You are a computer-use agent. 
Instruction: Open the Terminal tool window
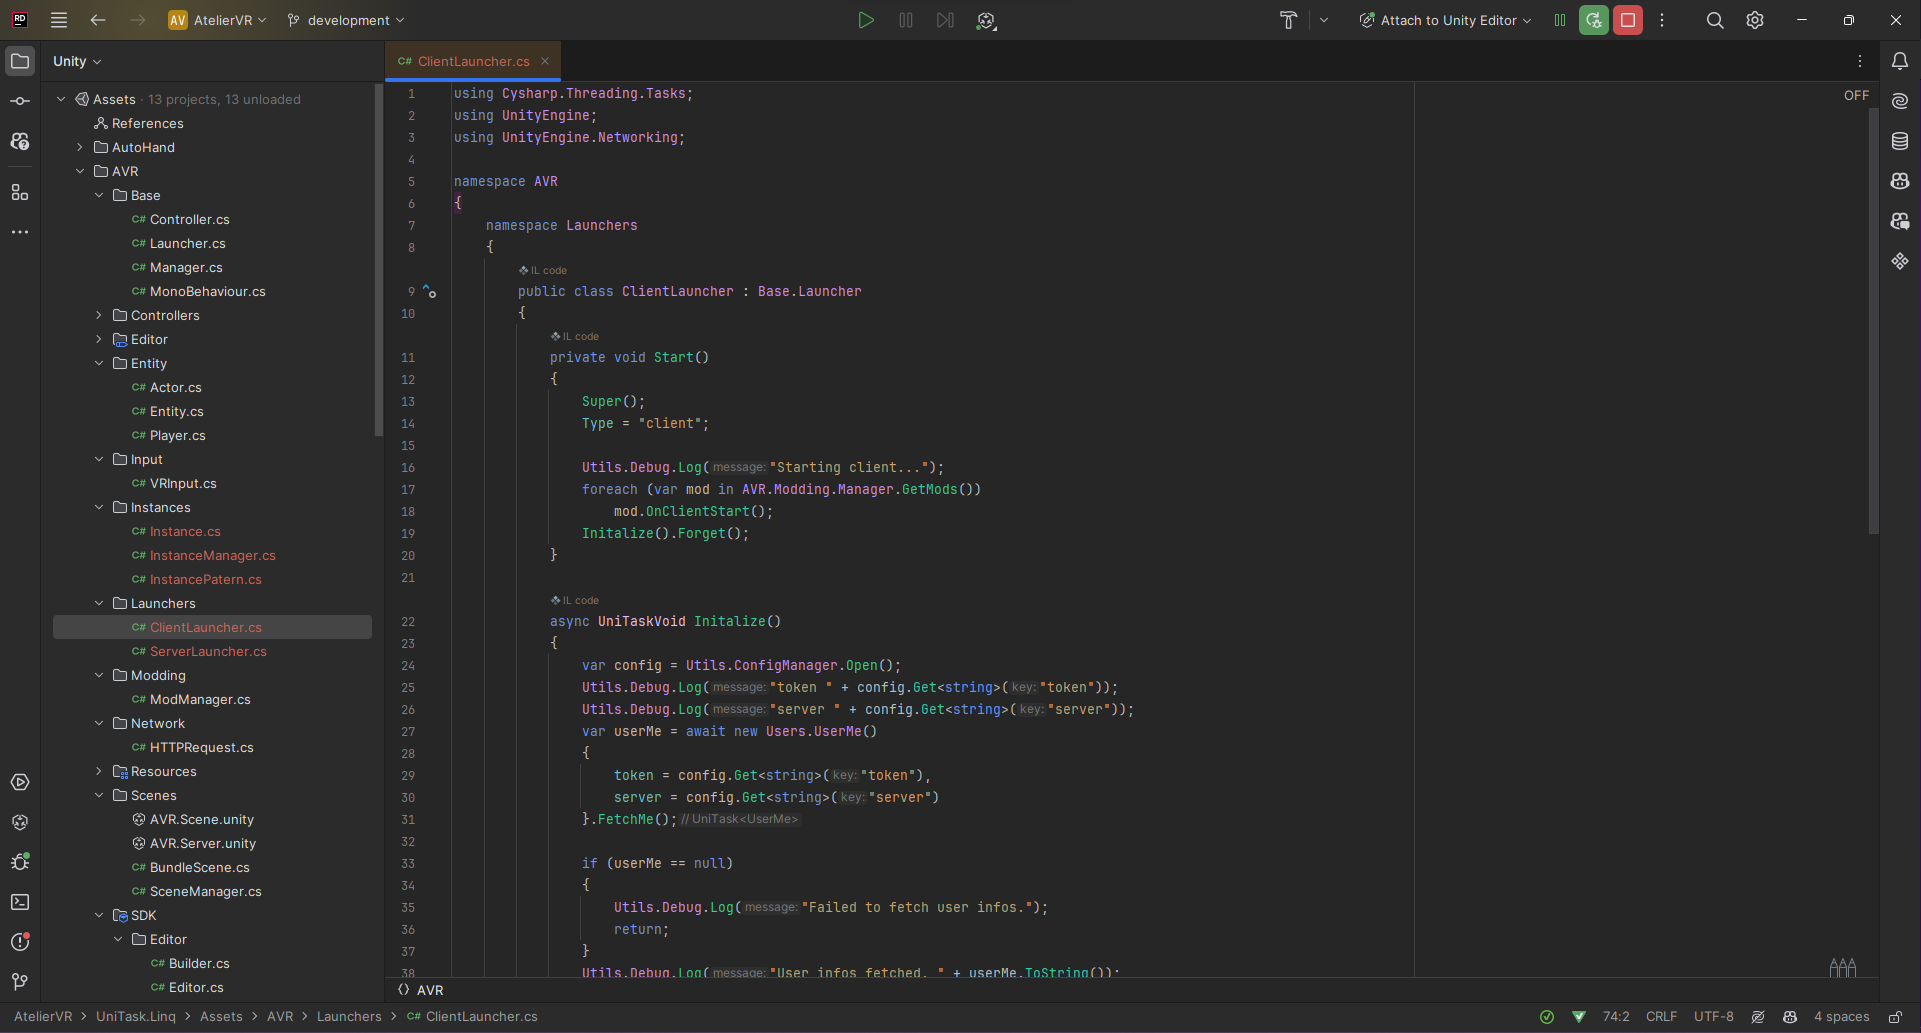(20, 902)
